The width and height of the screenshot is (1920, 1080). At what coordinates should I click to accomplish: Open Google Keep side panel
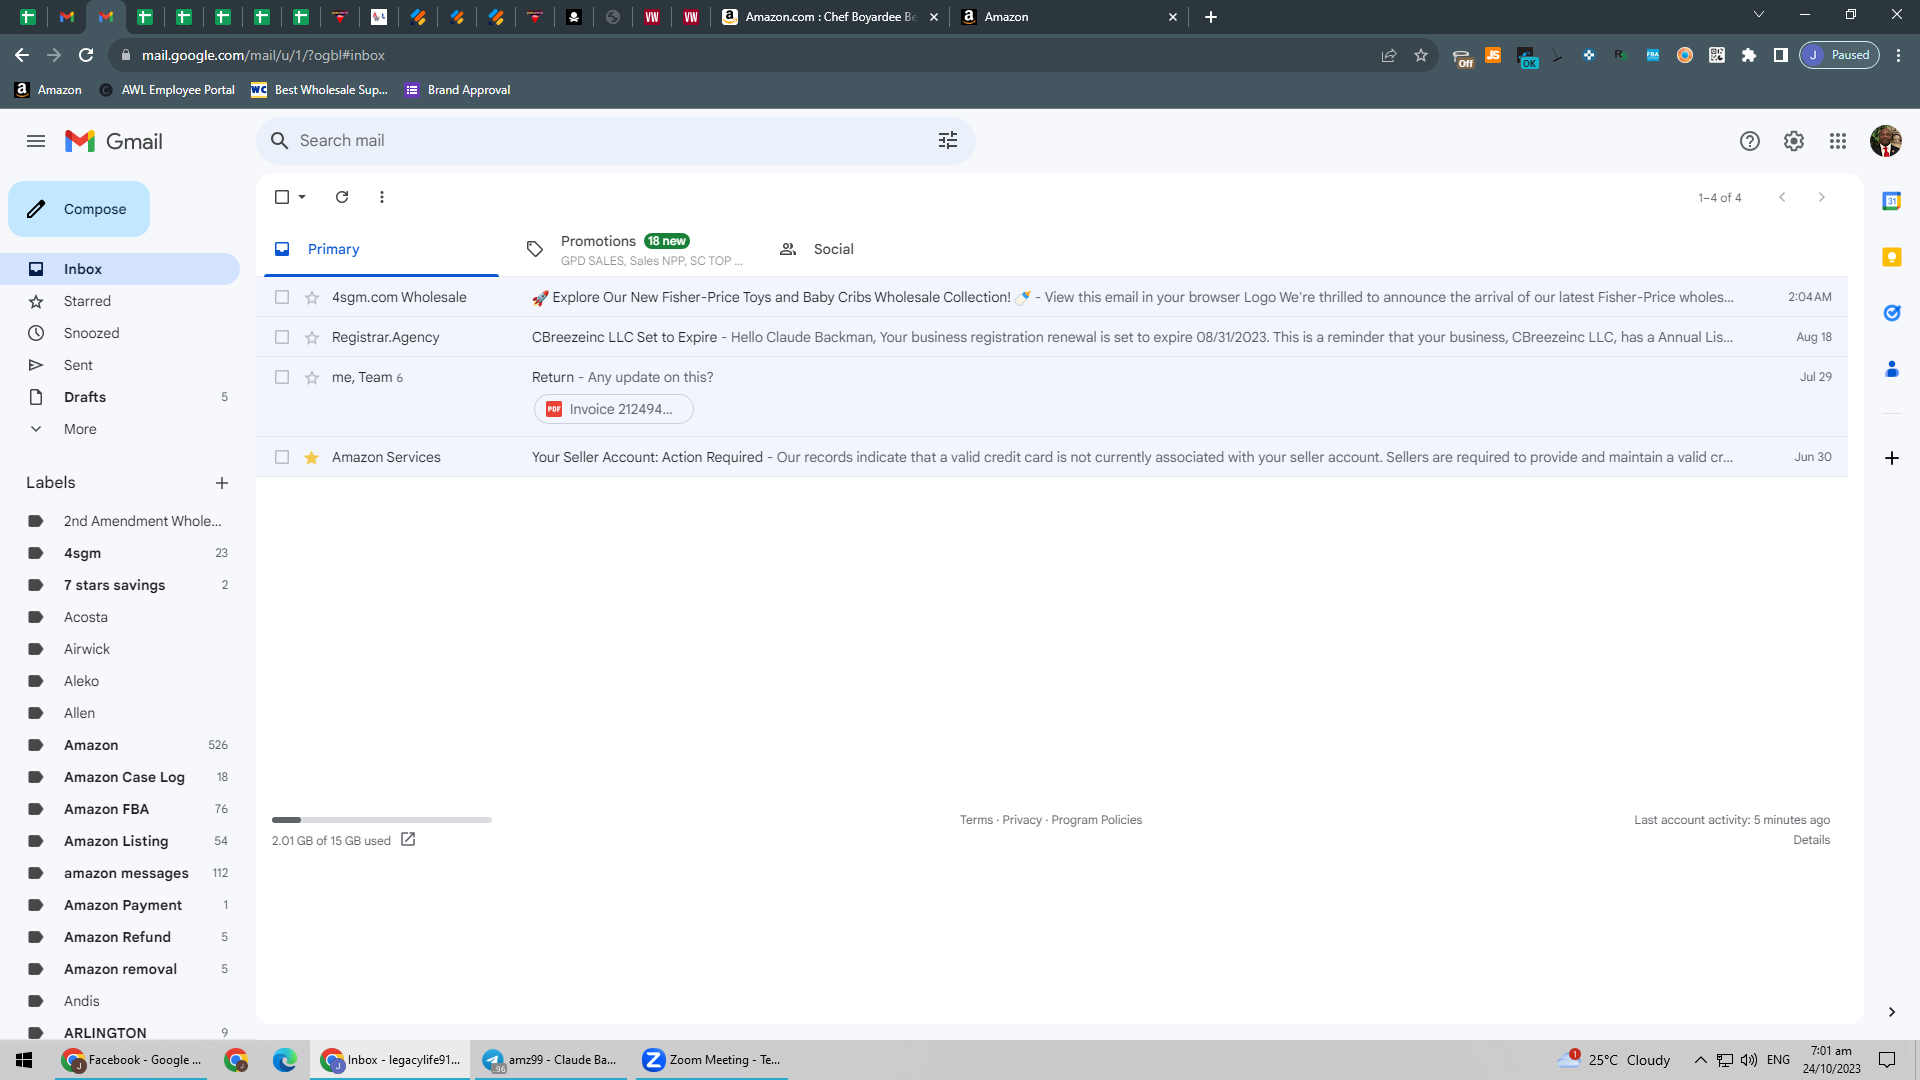coord(1892,257)
